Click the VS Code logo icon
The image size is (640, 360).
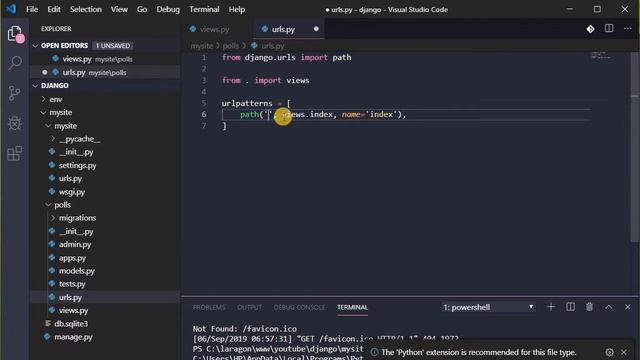(11, 9)
